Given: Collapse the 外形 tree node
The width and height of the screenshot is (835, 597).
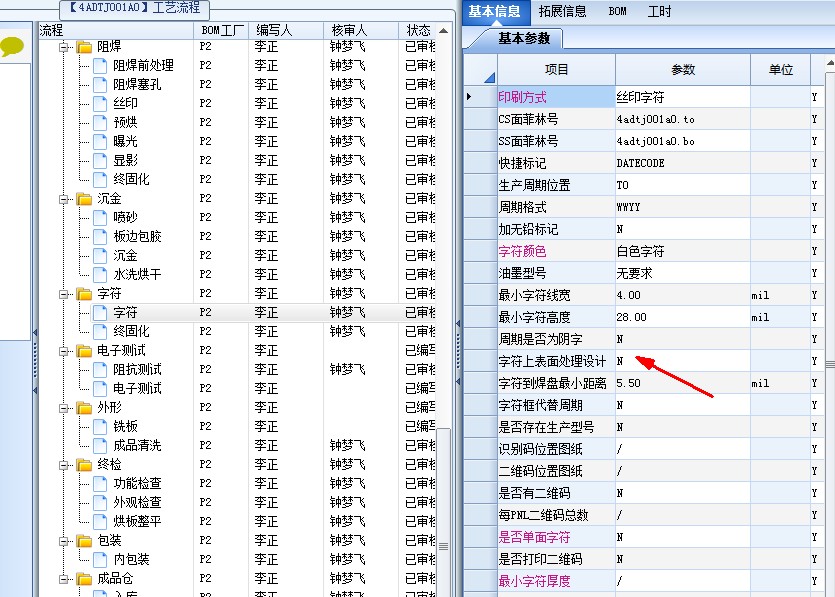Looking at the screenshot, I should [63, 408].
